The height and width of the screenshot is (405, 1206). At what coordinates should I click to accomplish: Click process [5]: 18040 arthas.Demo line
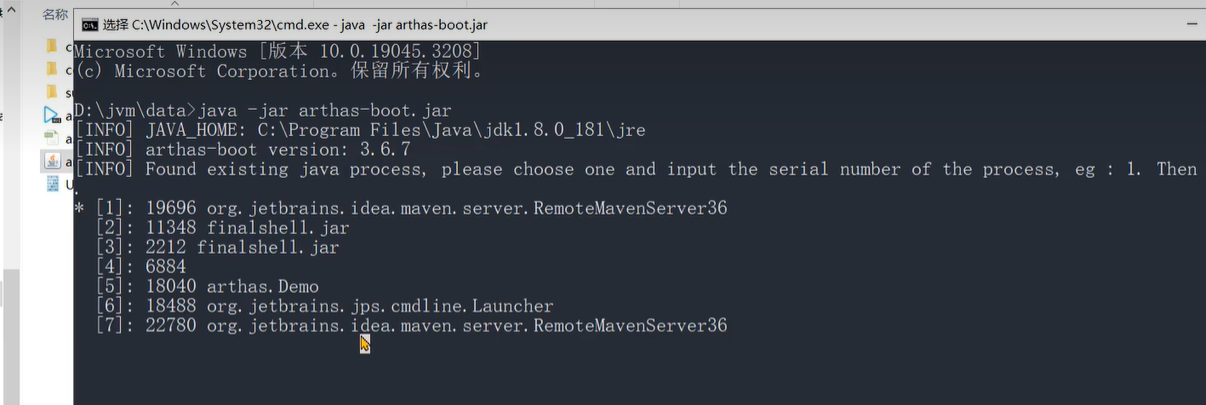click(x=207, y=286)
